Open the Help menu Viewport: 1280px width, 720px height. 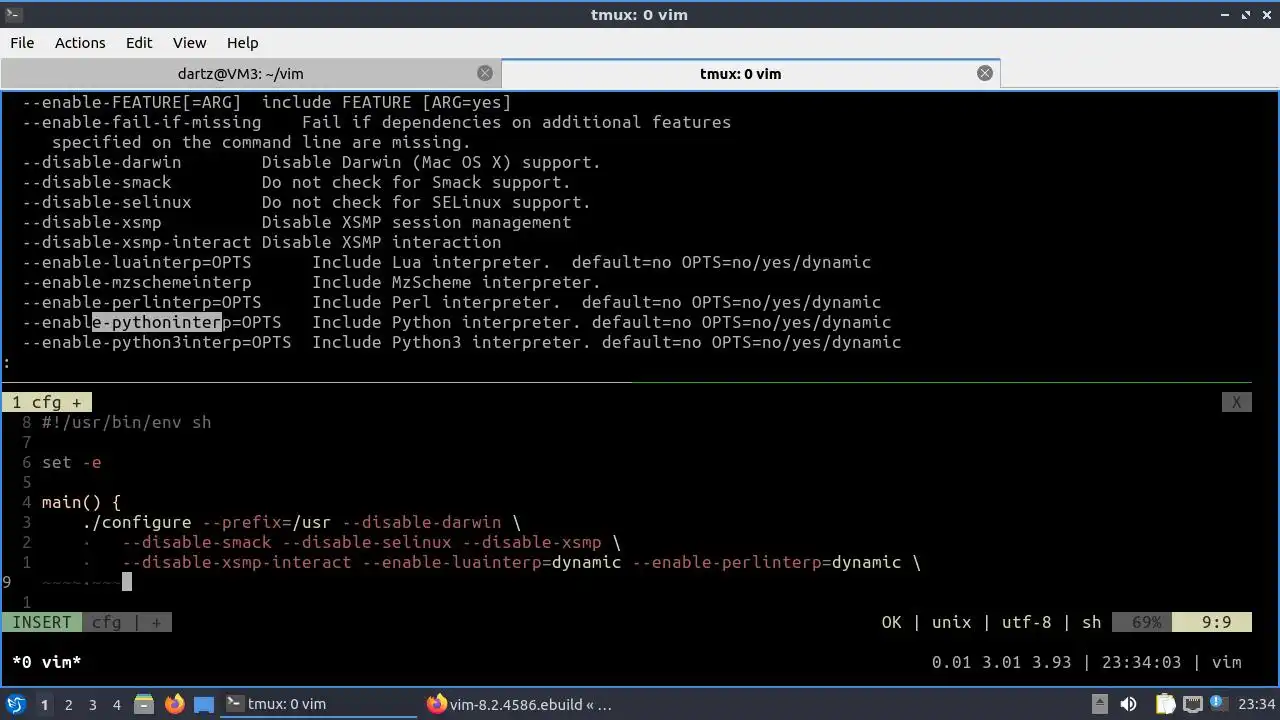(243, 43)
